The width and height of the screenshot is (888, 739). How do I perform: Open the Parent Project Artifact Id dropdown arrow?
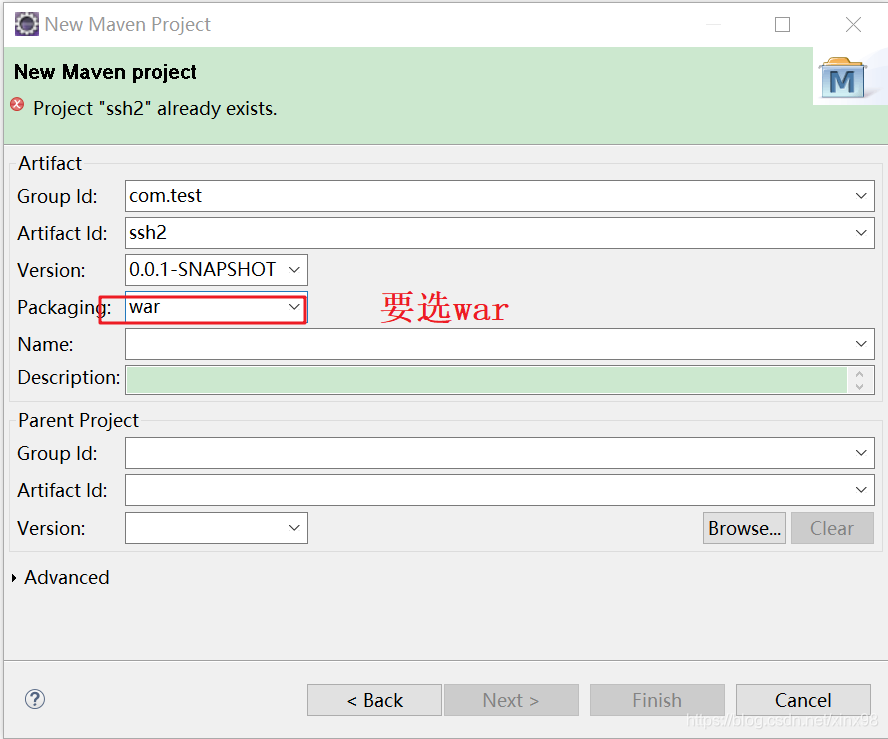click(x=861, y=490)
